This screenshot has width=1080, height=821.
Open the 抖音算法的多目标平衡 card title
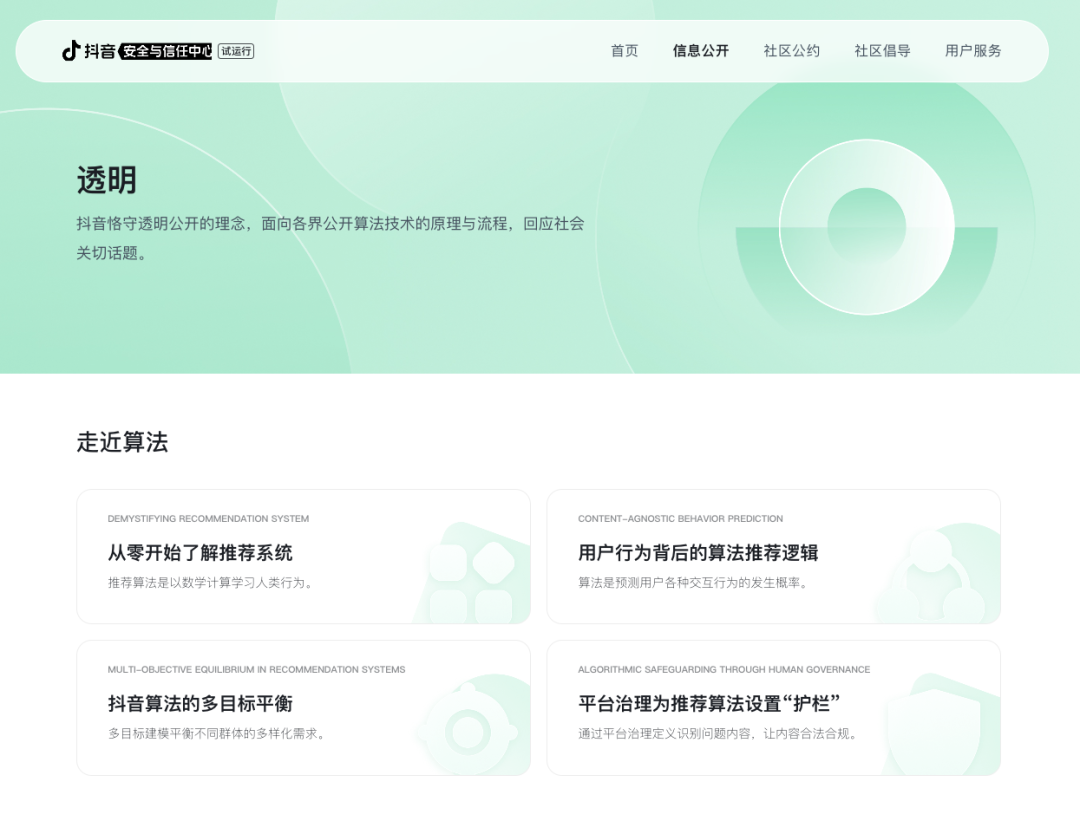200,703
